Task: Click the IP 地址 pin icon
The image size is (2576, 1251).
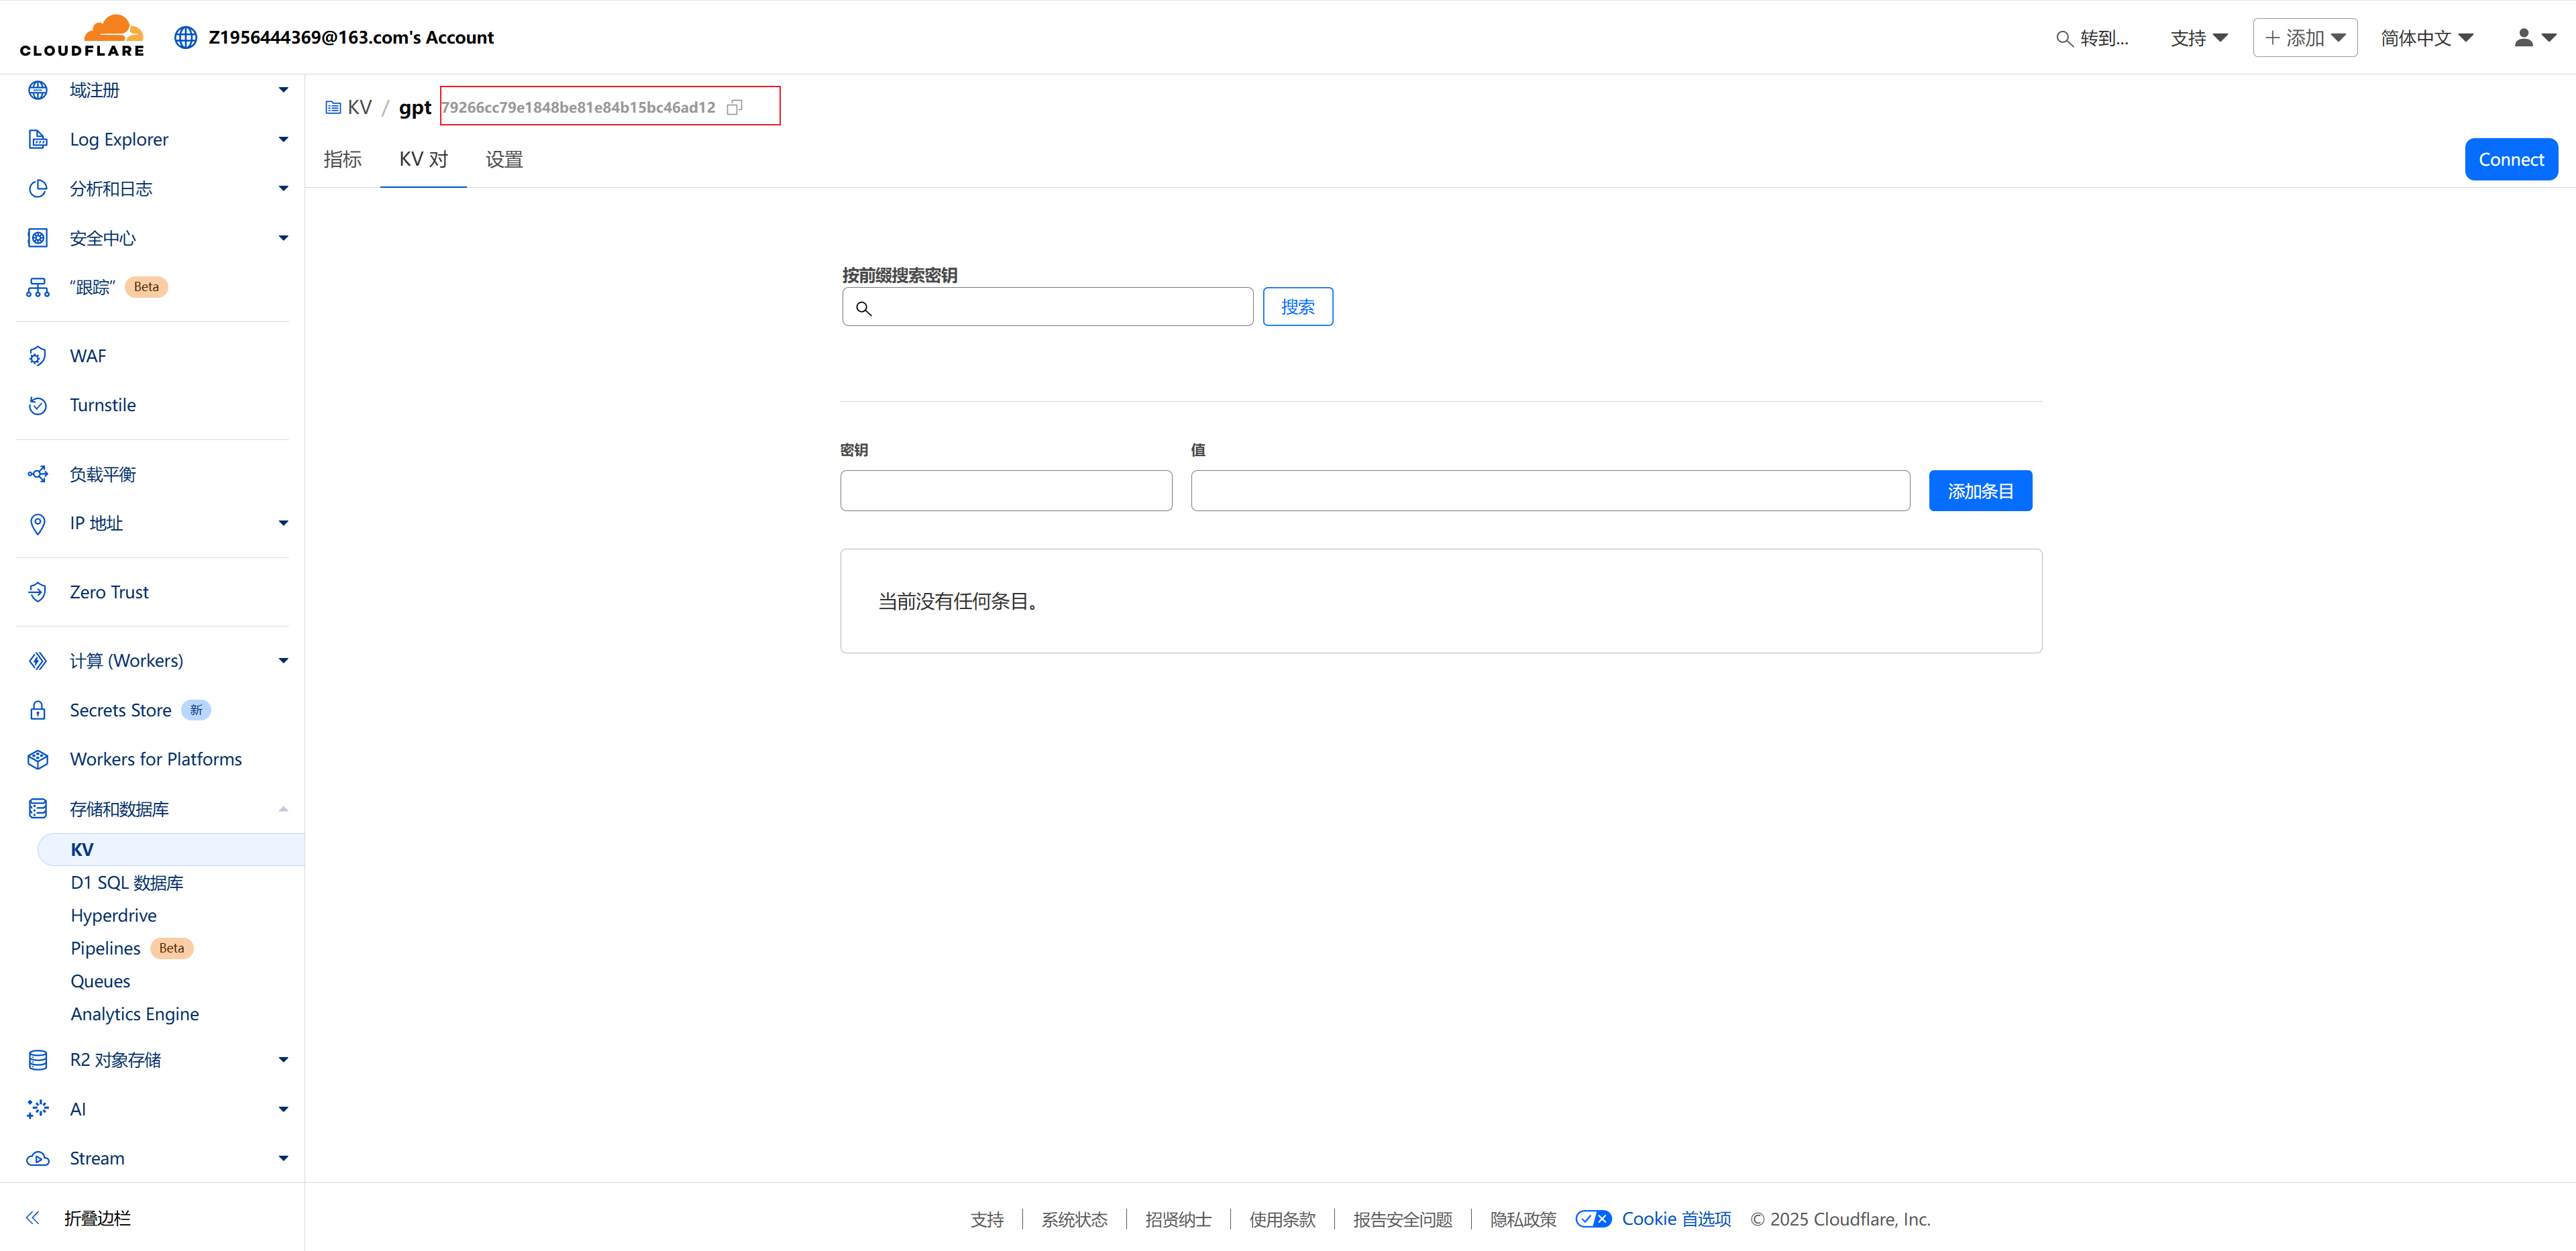Action: 38,523
